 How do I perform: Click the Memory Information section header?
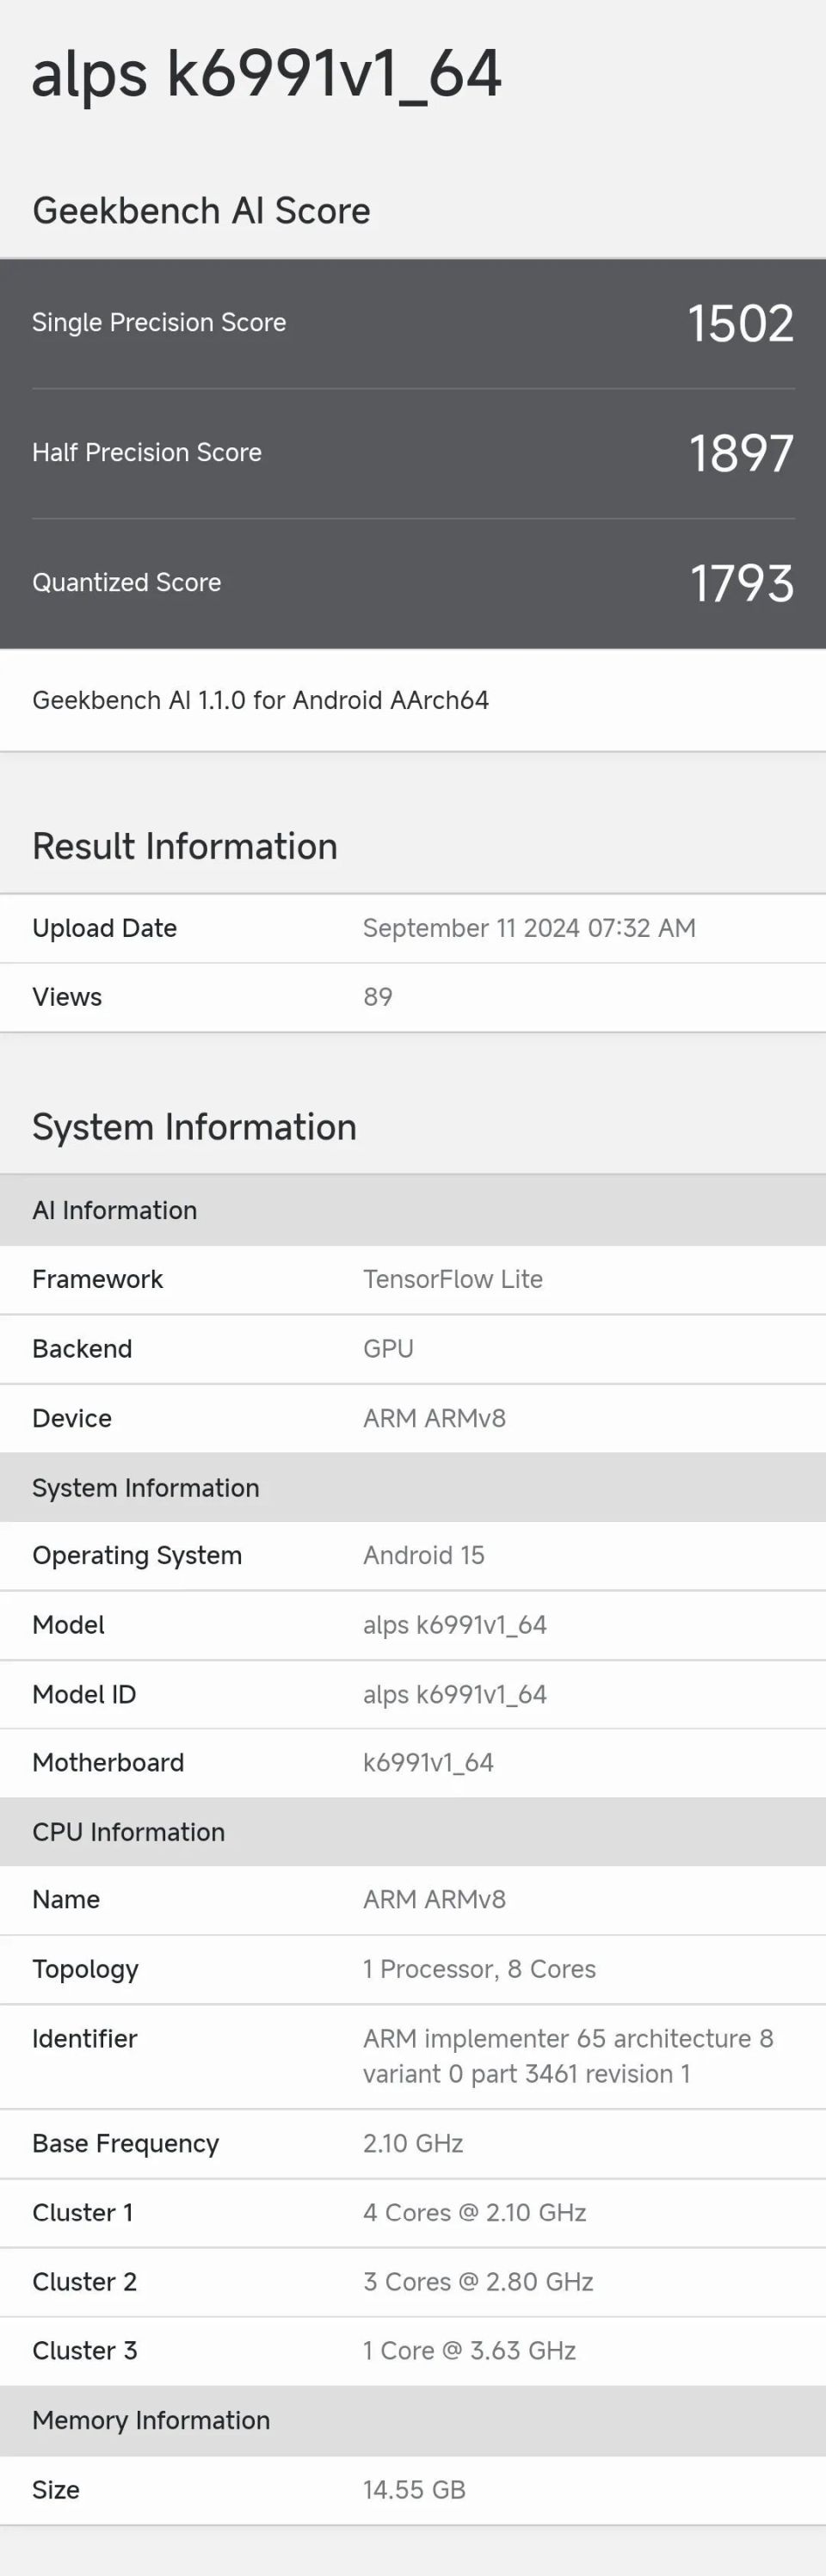pyautogui.click(x=151, y=2420)
